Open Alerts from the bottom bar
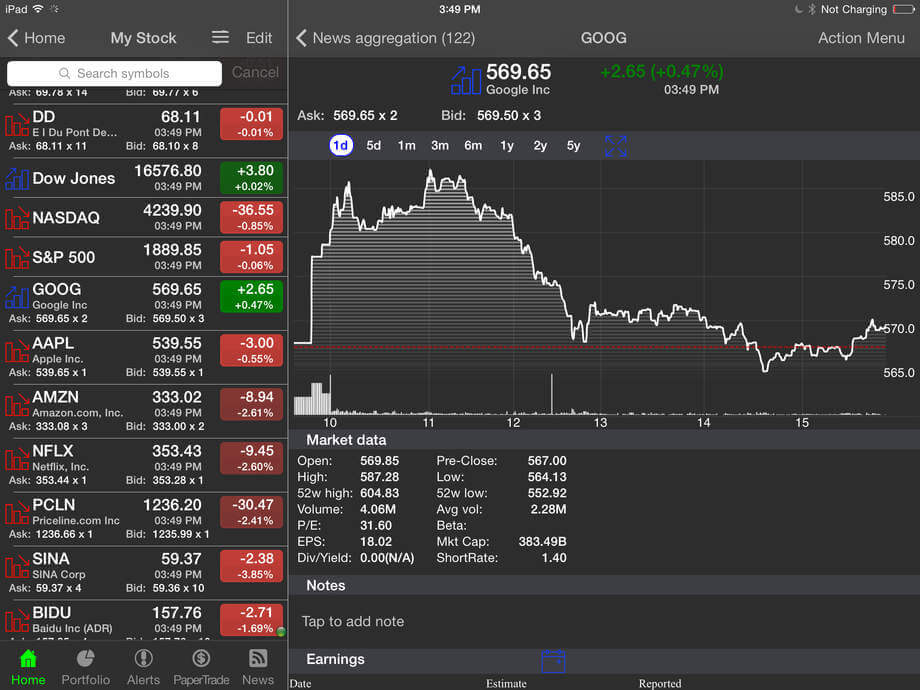The image size is (920, 690). click(143, 658)
